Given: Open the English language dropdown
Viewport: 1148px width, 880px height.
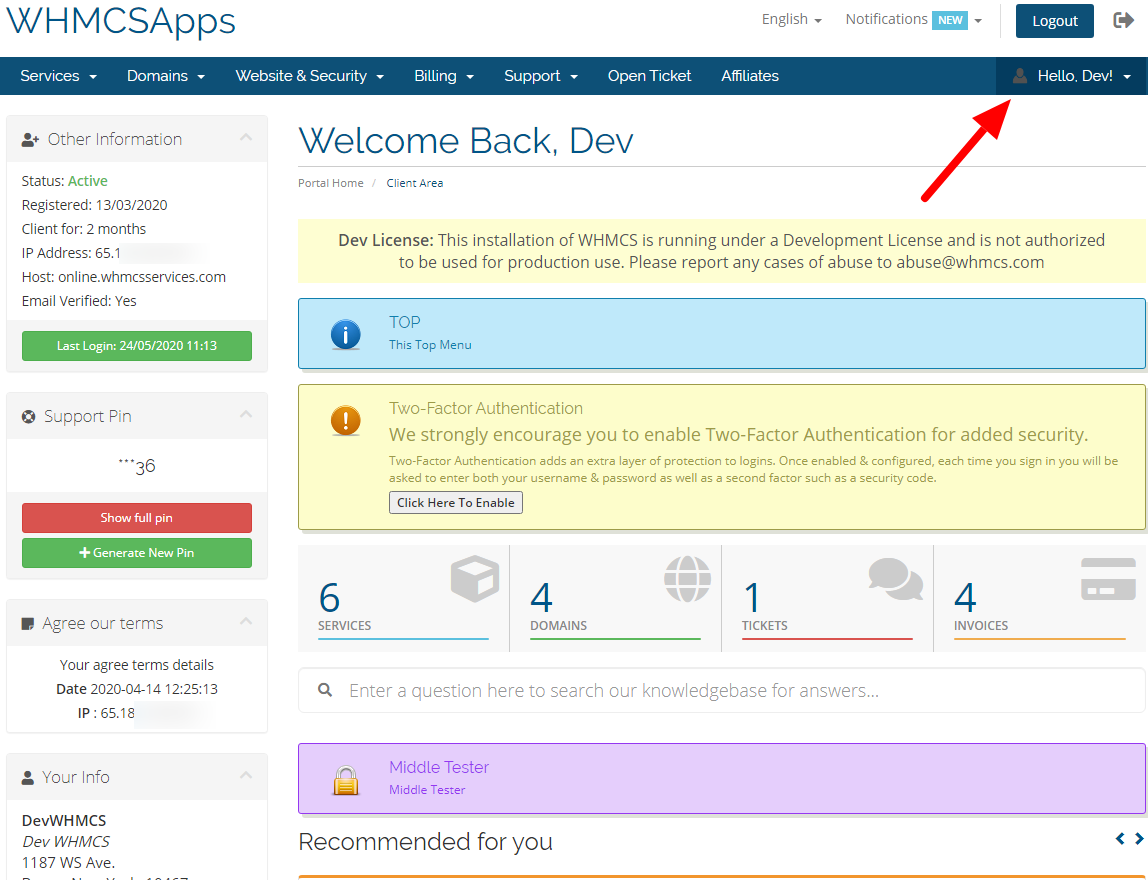Looking at the screenshot, I should click(791, 20).
